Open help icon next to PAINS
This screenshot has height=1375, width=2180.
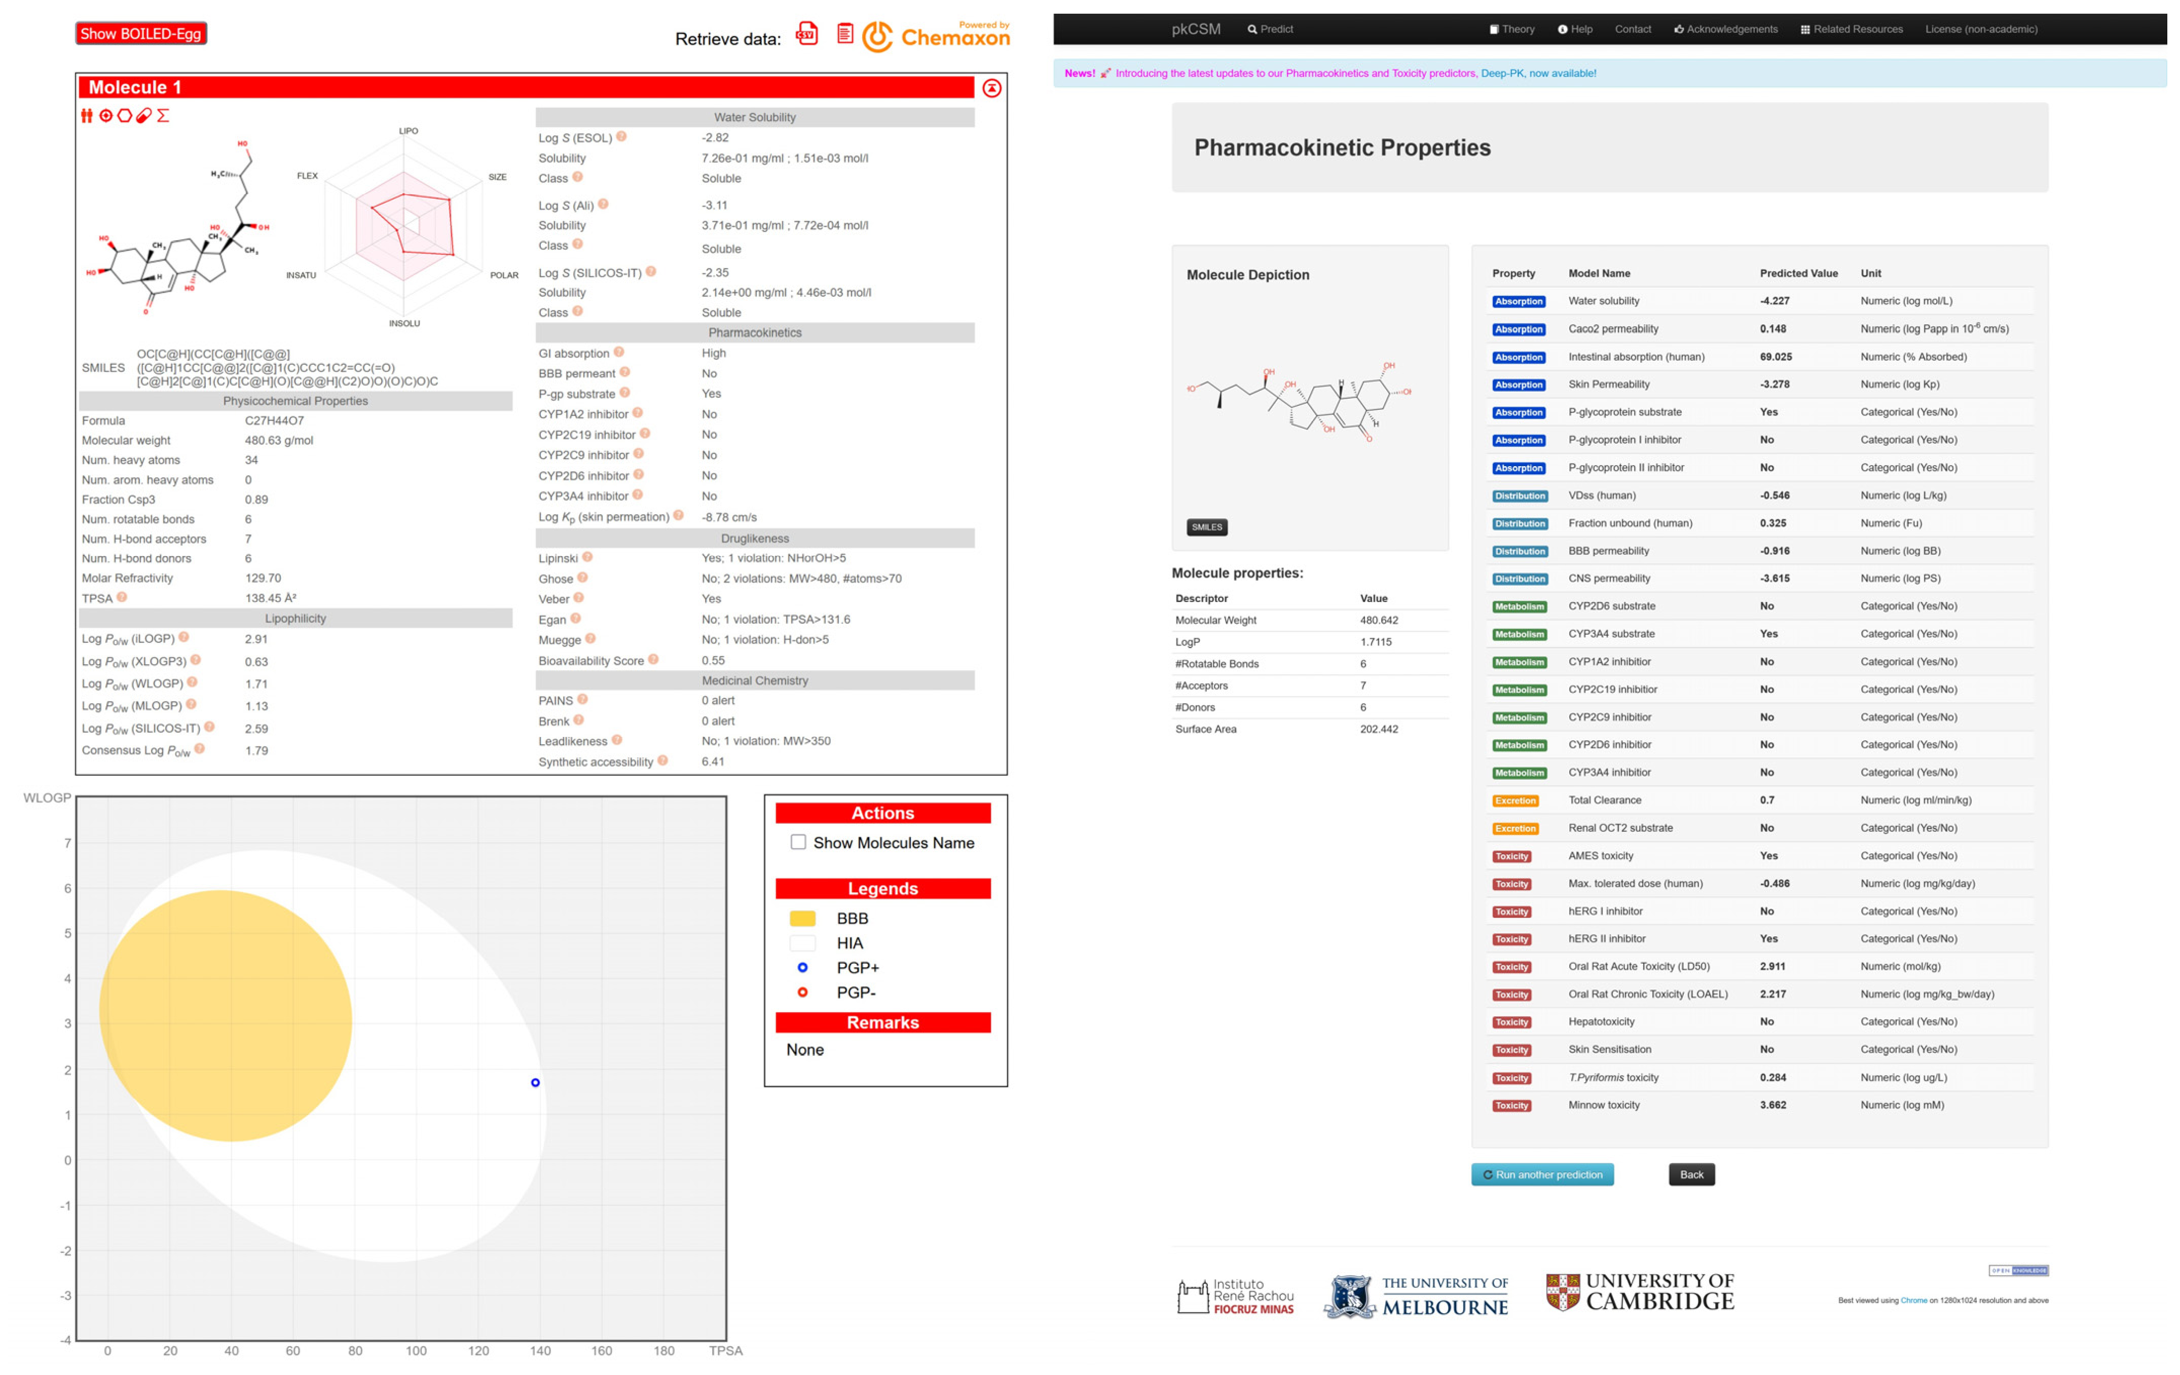coord(583,700)
